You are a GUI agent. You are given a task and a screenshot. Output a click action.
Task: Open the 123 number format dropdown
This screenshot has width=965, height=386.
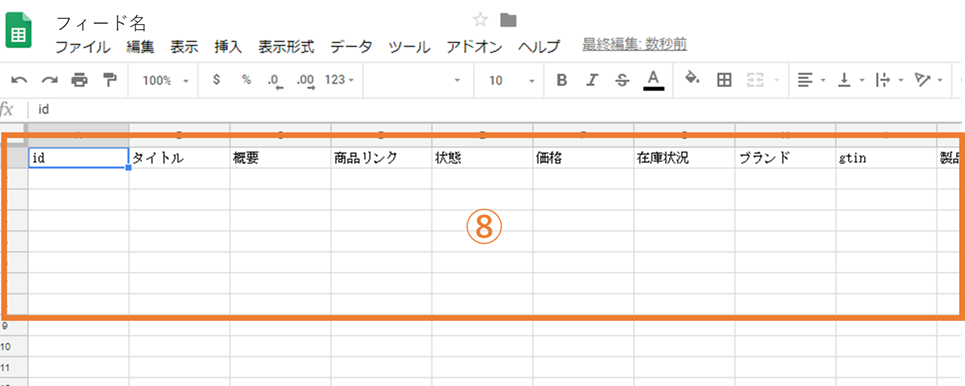340,80
